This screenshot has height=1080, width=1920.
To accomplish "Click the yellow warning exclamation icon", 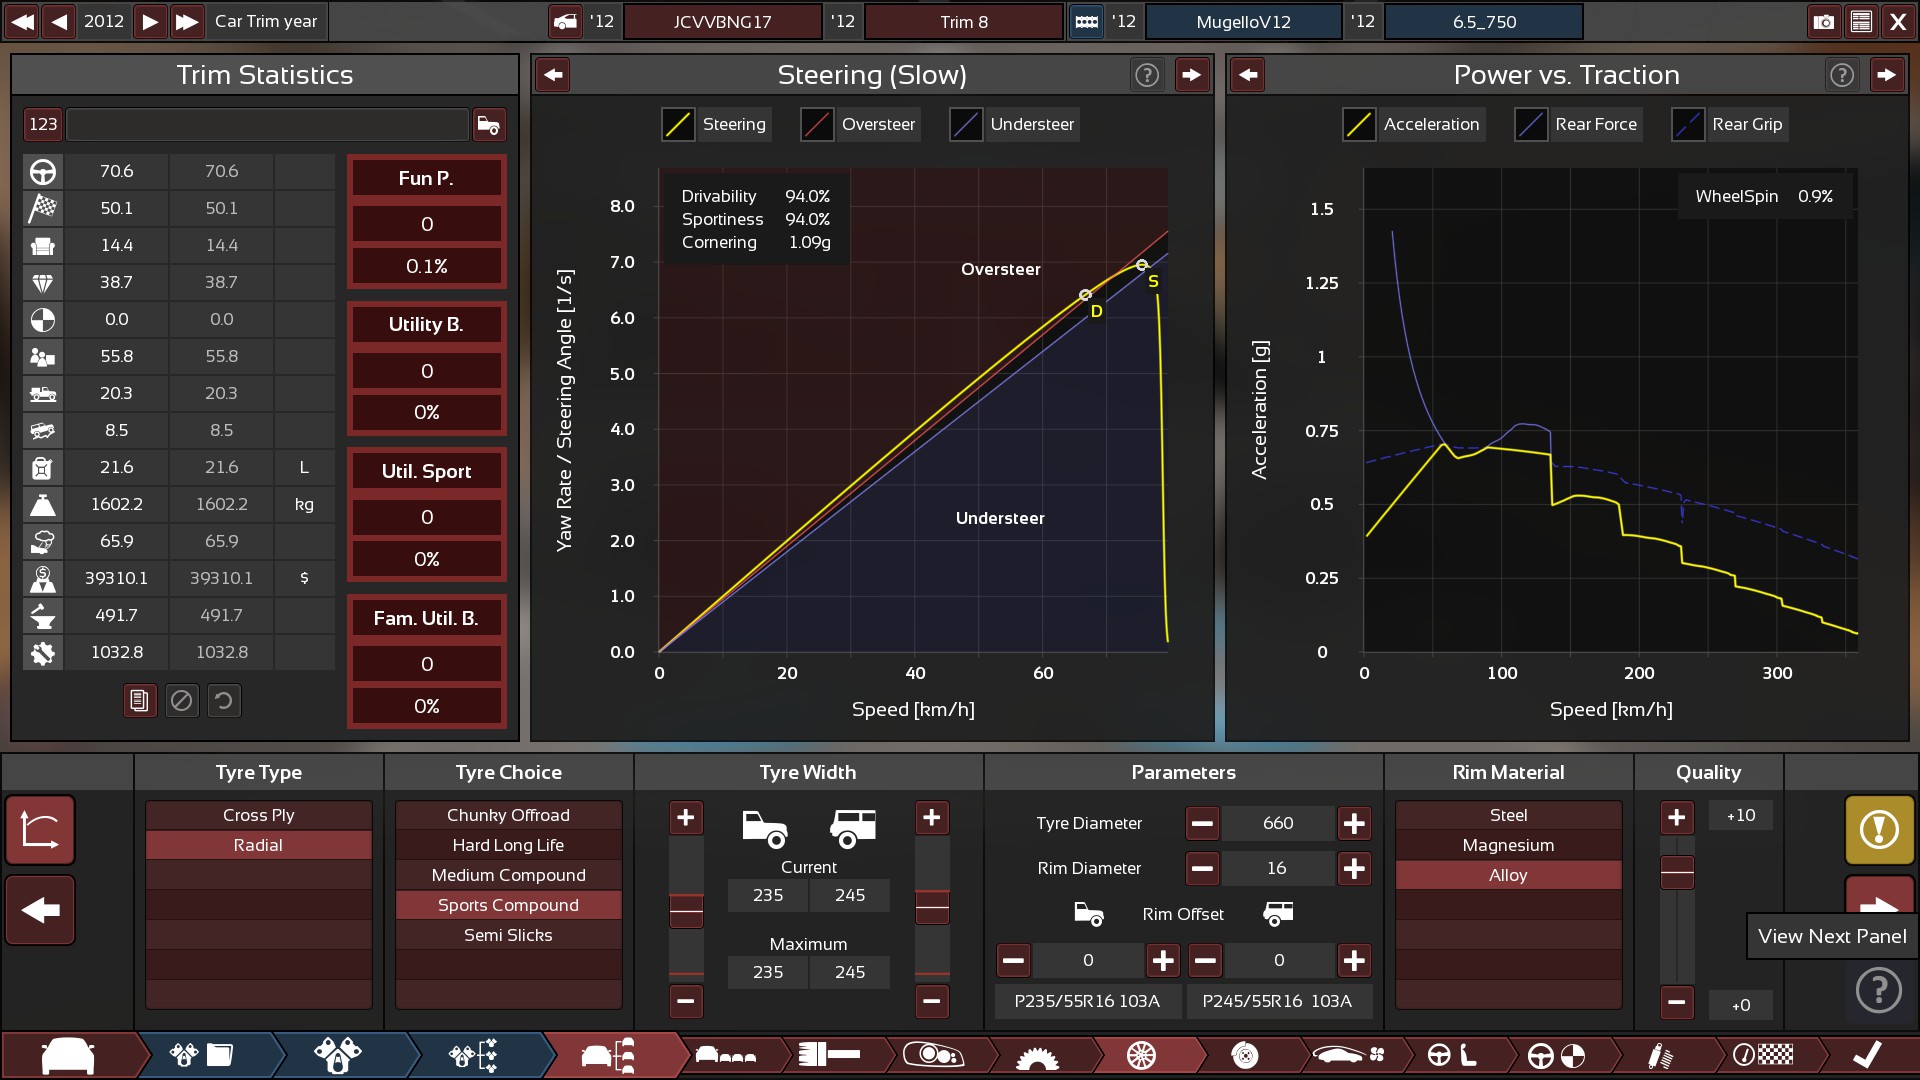I will coord(1879,829).
